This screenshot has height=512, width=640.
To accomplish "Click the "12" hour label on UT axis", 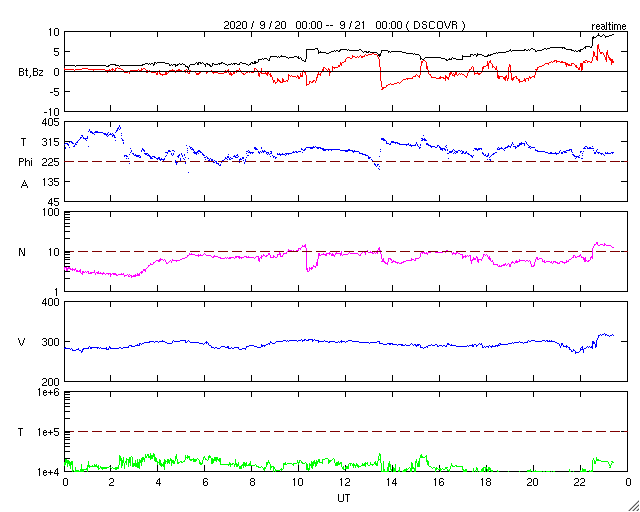I will [345, 482].
